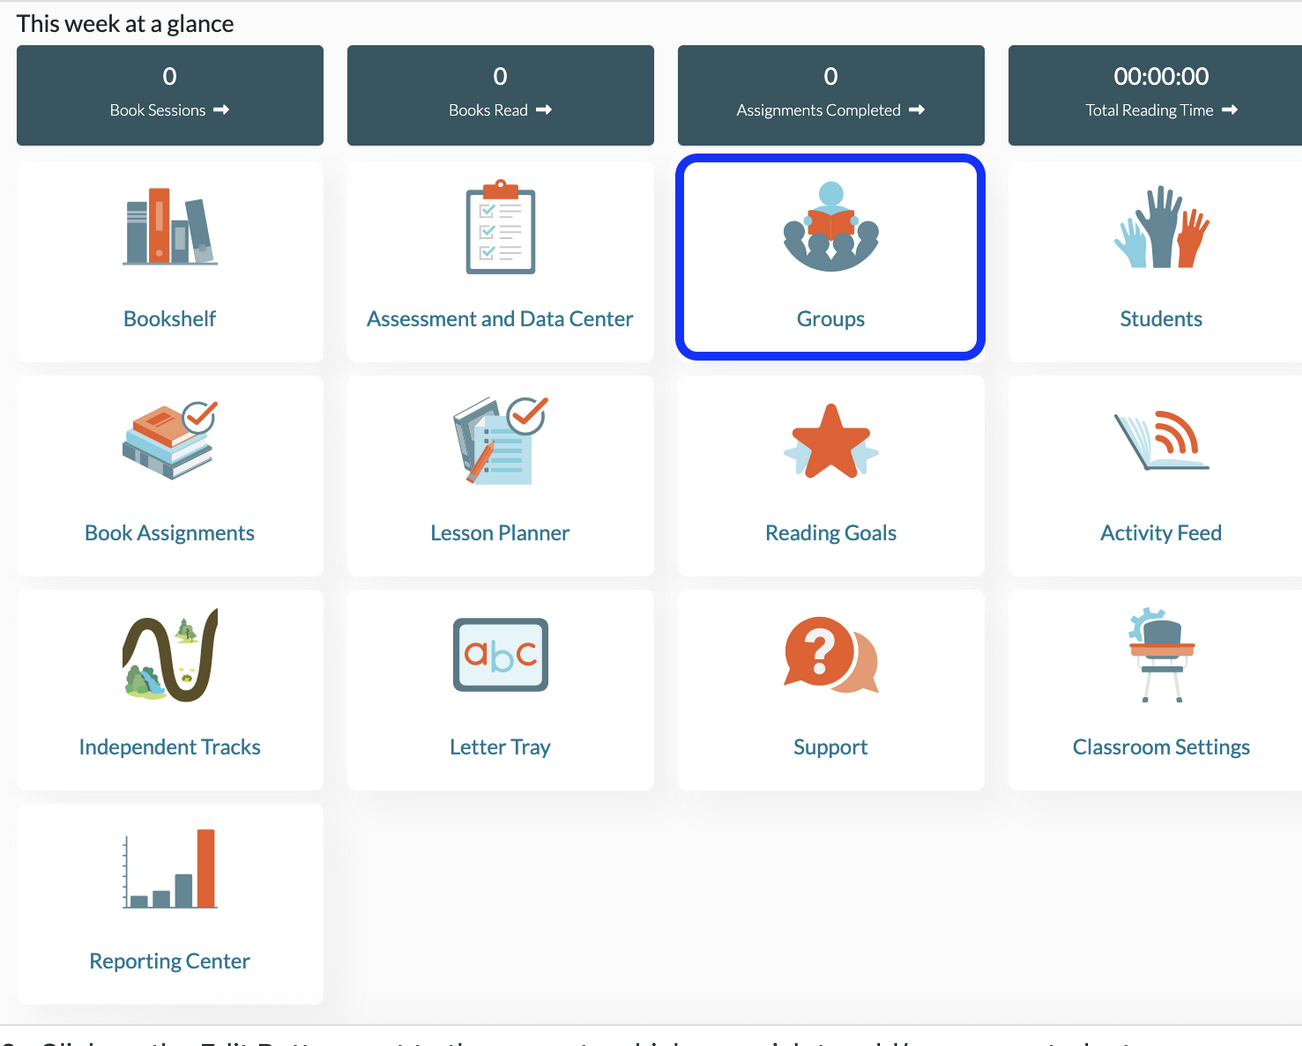View the Reading Goals label link
Screen dimensions: 1302x1046
tap(831, 533)
